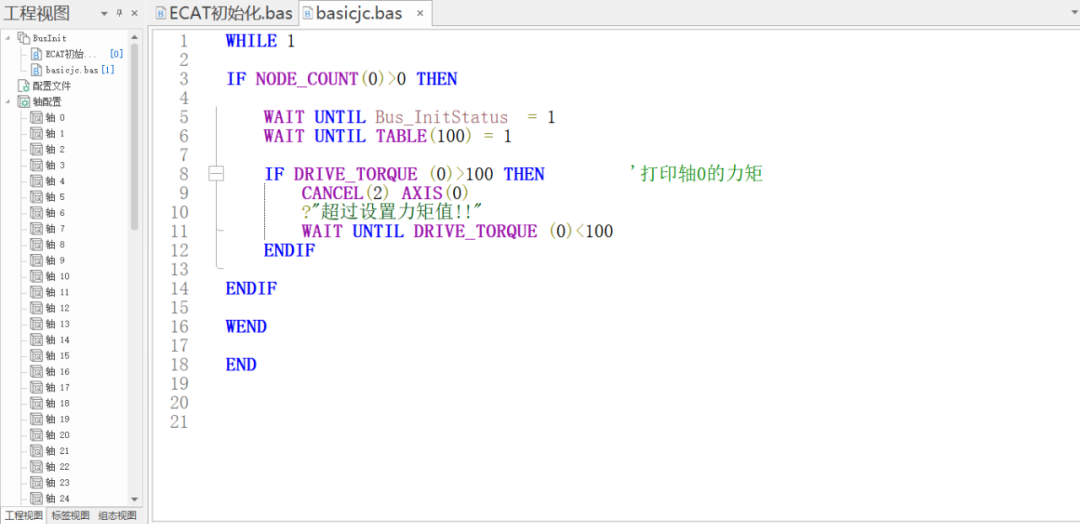This screenshot has height=524, width=1080.
Task: Select the BusInit project icon
Action: tap(24, 38)
